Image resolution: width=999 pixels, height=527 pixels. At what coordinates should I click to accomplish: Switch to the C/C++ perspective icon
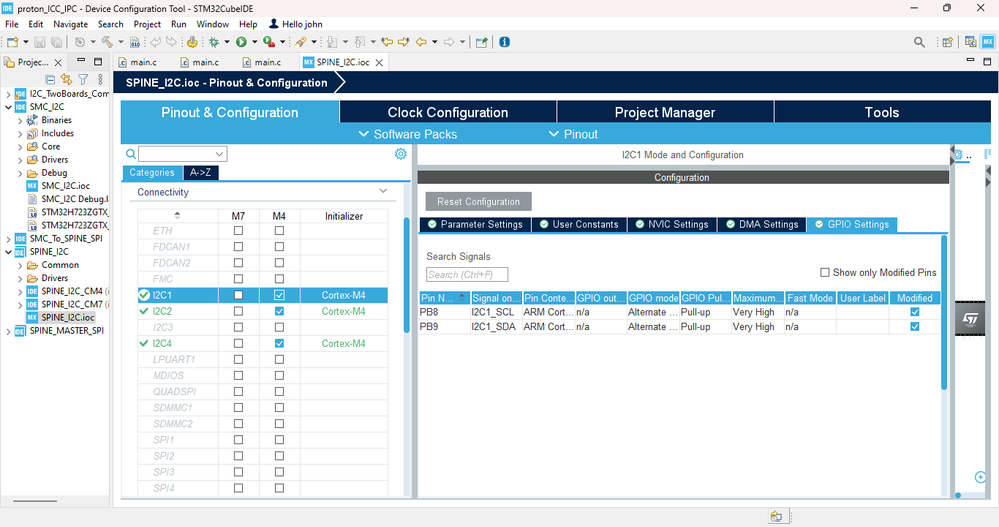tap(970, 42)
